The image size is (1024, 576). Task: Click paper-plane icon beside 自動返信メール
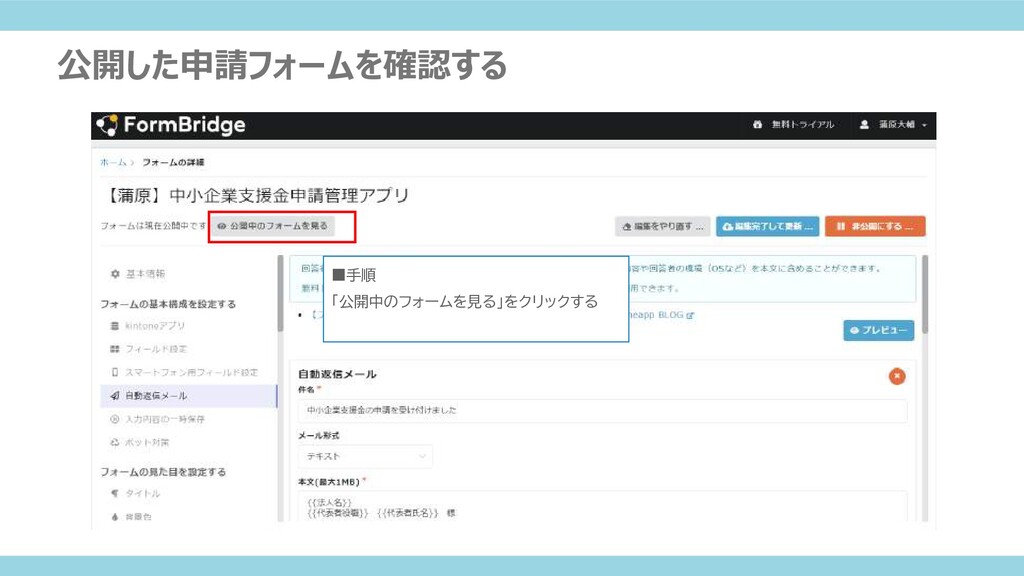(x=115, y=396)
